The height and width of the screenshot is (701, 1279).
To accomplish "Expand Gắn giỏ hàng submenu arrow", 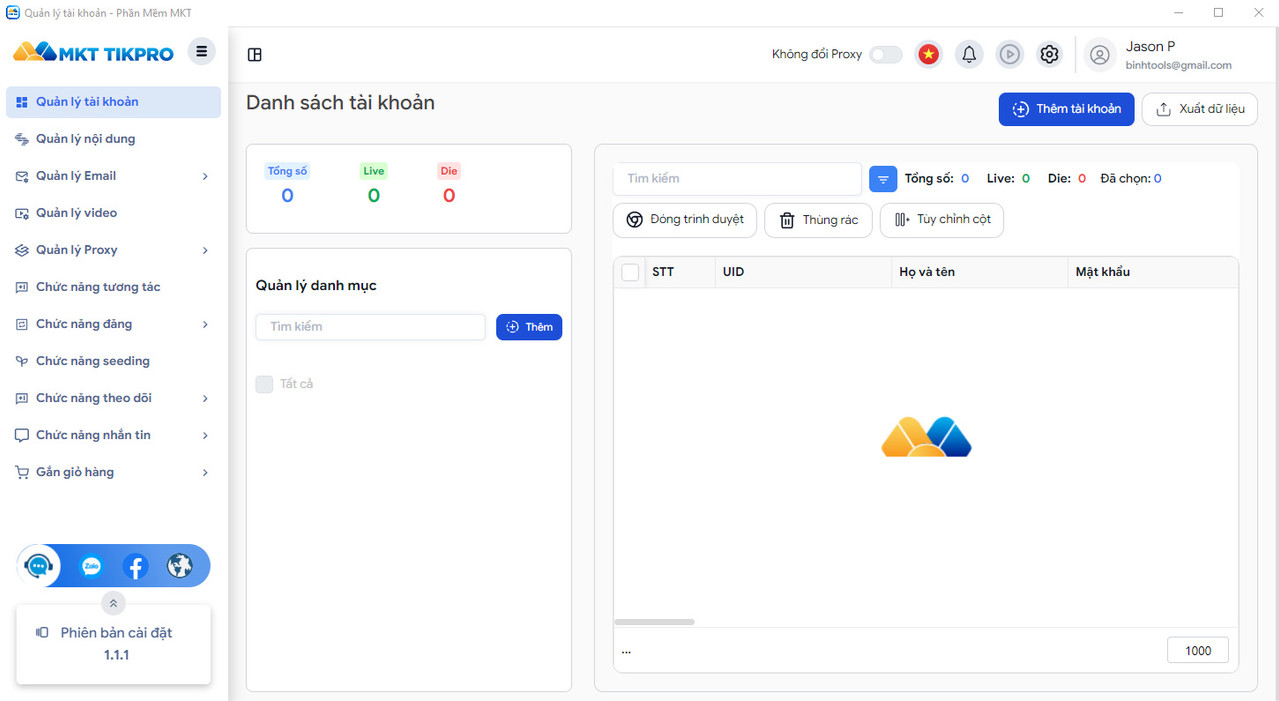I will pos(205,472).
